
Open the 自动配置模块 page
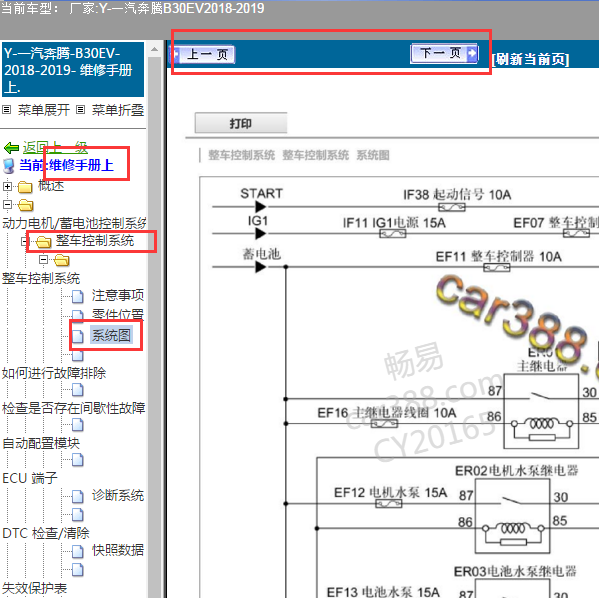tap(41, 443)
